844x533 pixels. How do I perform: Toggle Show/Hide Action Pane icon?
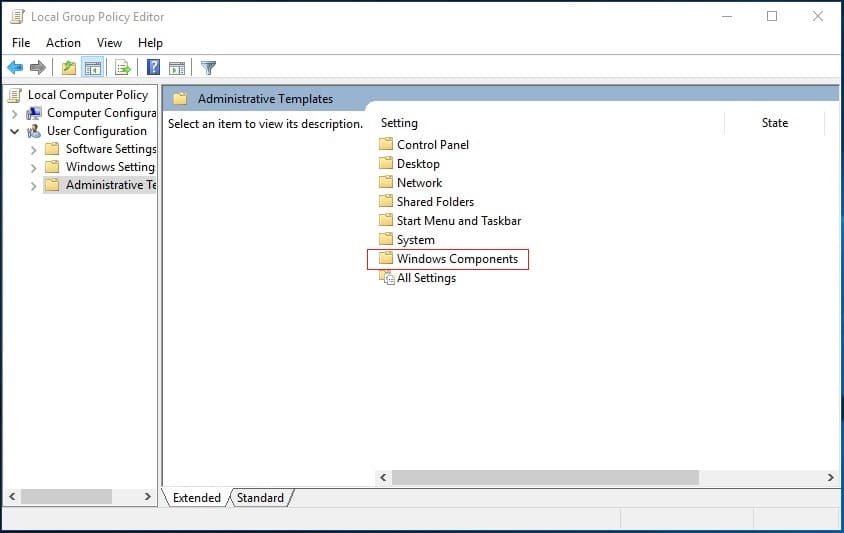point(177,68)
